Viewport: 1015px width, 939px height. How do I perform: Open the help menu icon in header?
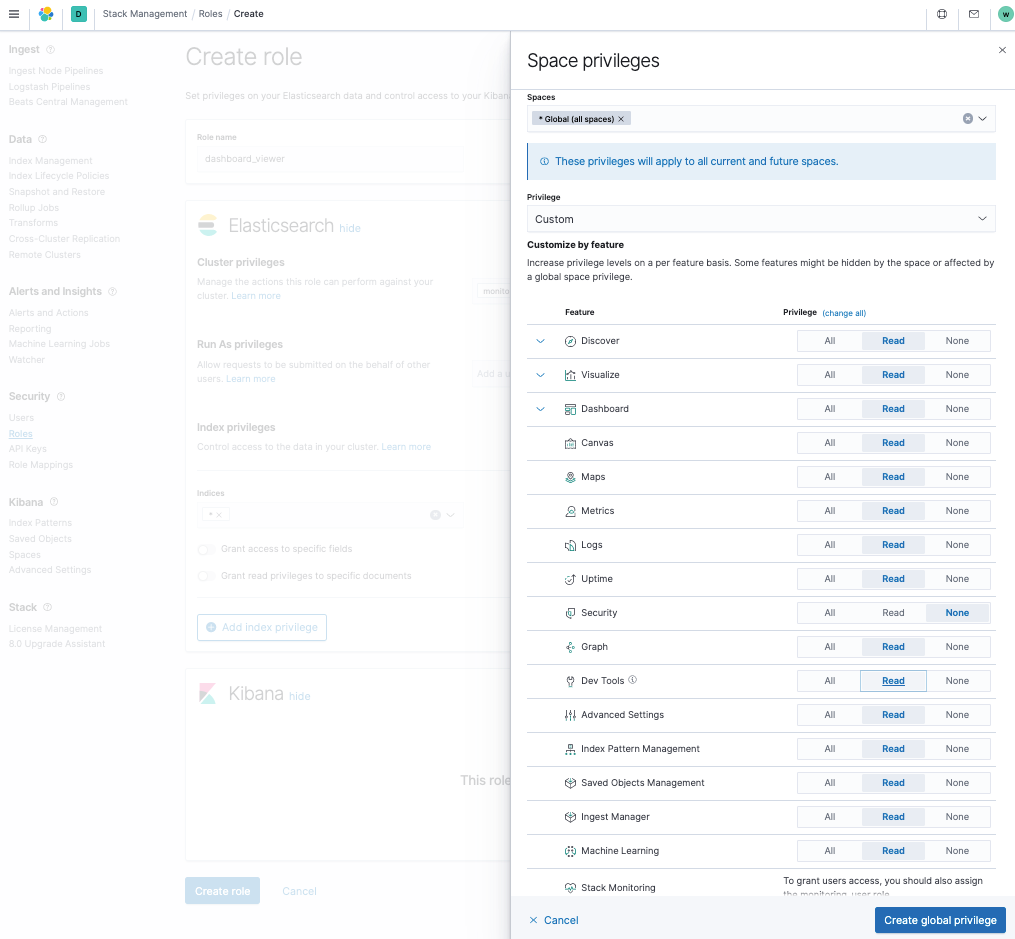click(x=942, y=14)
